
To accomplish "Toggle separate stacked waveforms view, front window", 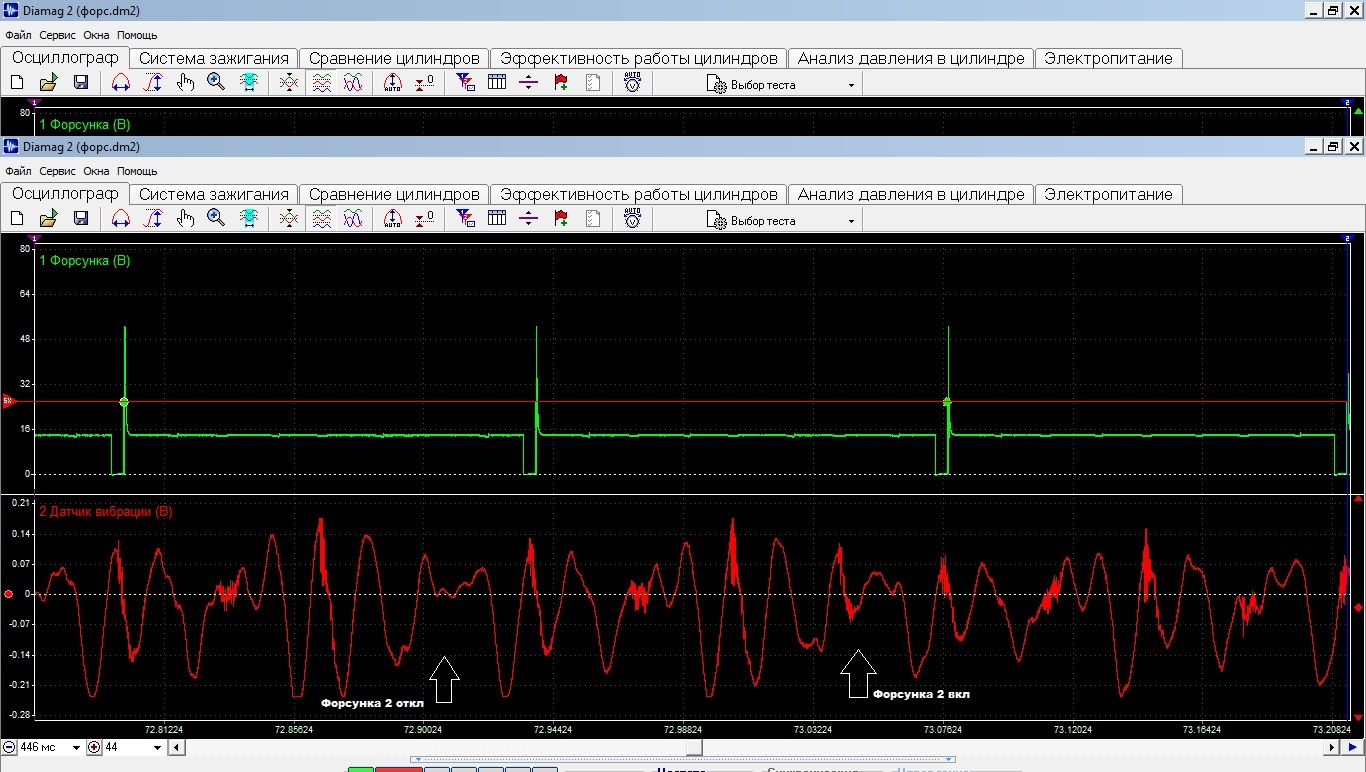I will pos(321,219).
